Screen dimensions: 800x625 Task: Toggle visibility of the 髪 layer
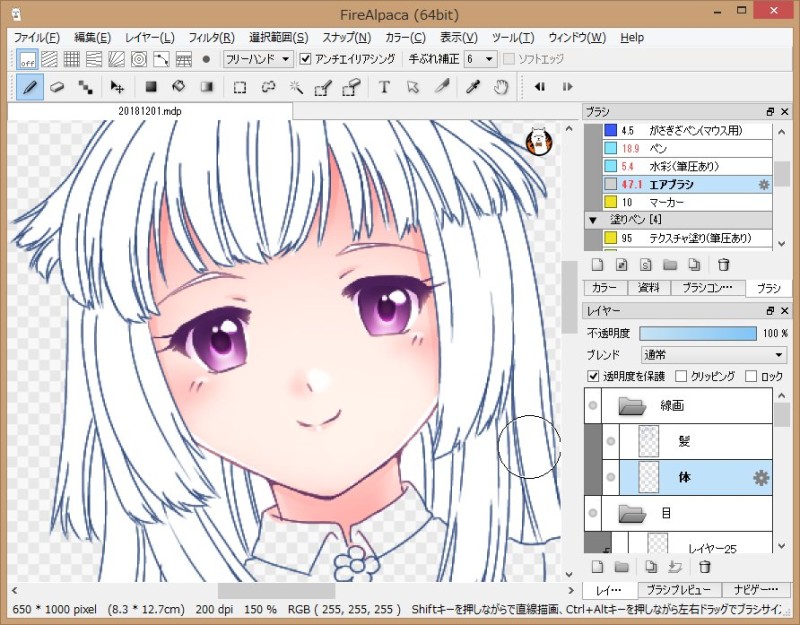[x=612, y=441]
